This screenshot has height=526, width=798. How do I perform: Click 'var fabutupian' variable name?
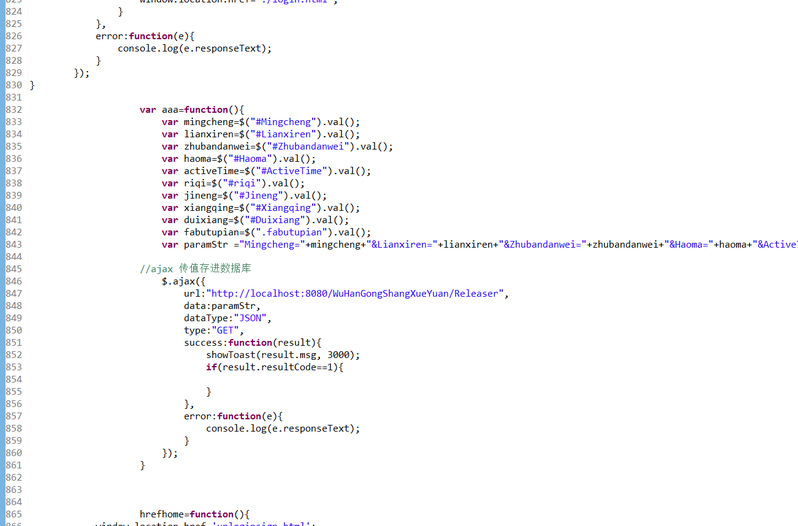pos(211,232)
